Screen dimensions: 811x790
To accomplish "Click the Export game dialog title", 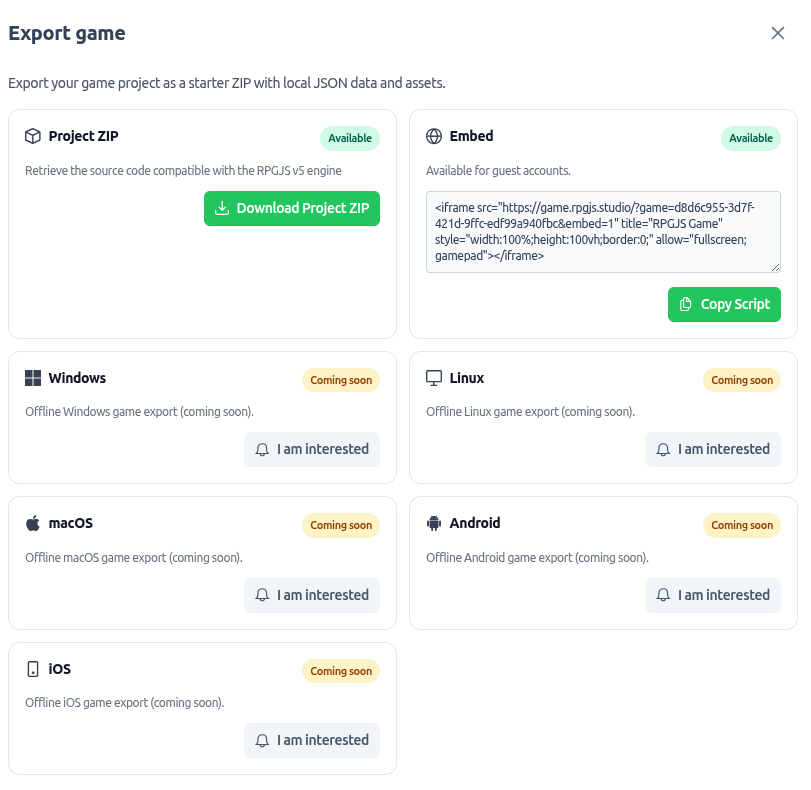I will (66, 33).
